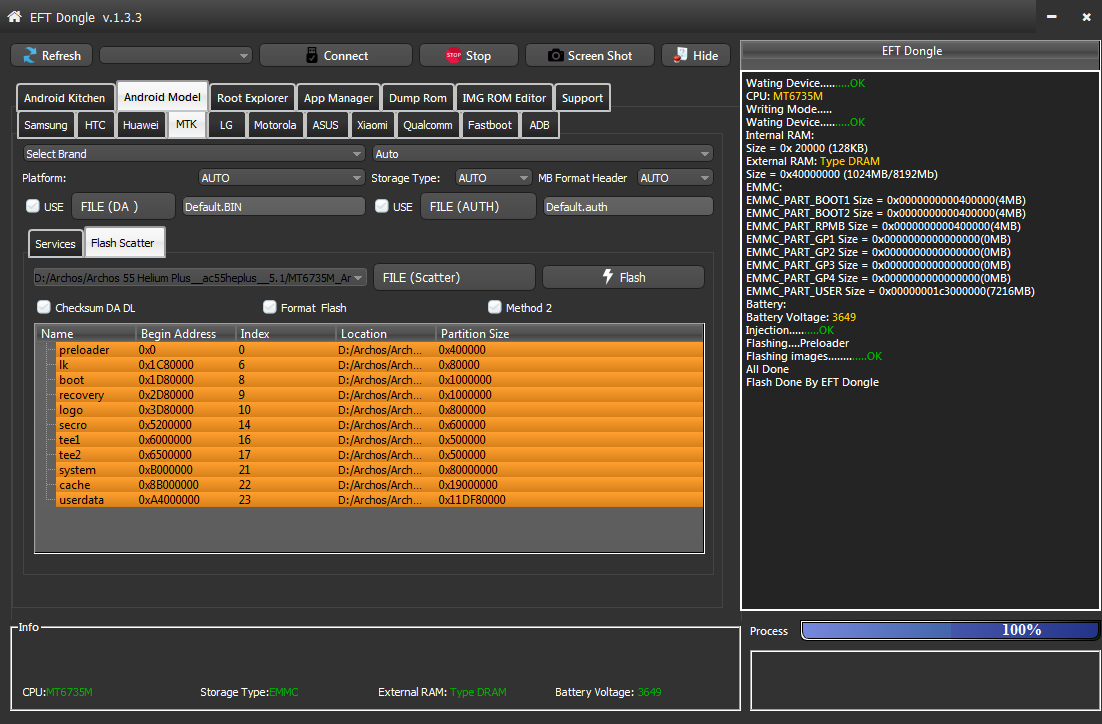The image size is (1102, 724).
Task: Click the Hide button icon
Action: pyautogui.click(x=680, y=55)
